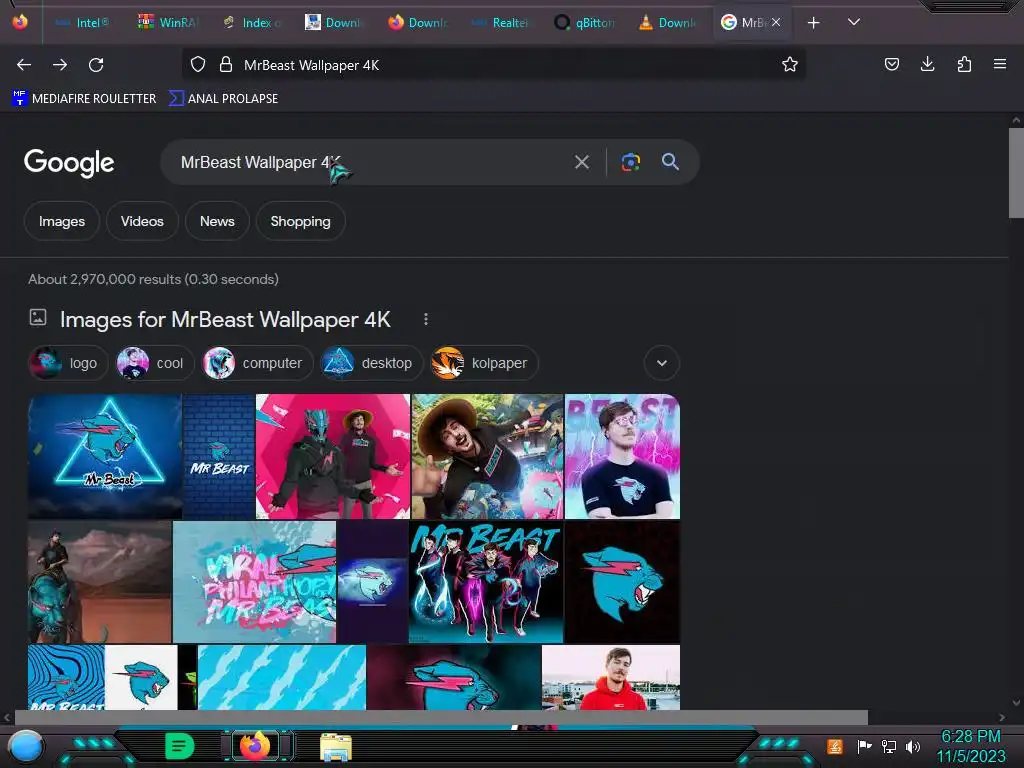Open the taskbar clock and date

[x=971, y=746]
